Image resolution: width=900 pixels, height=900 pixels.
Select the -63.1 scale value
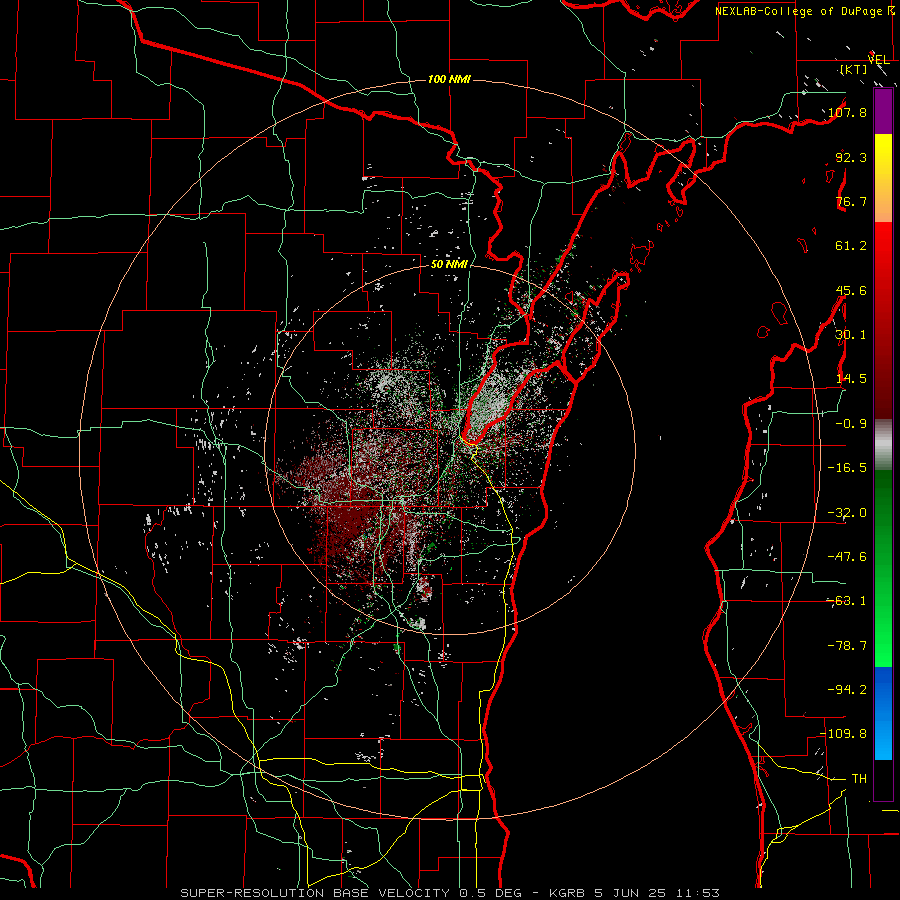pos(847,601)
